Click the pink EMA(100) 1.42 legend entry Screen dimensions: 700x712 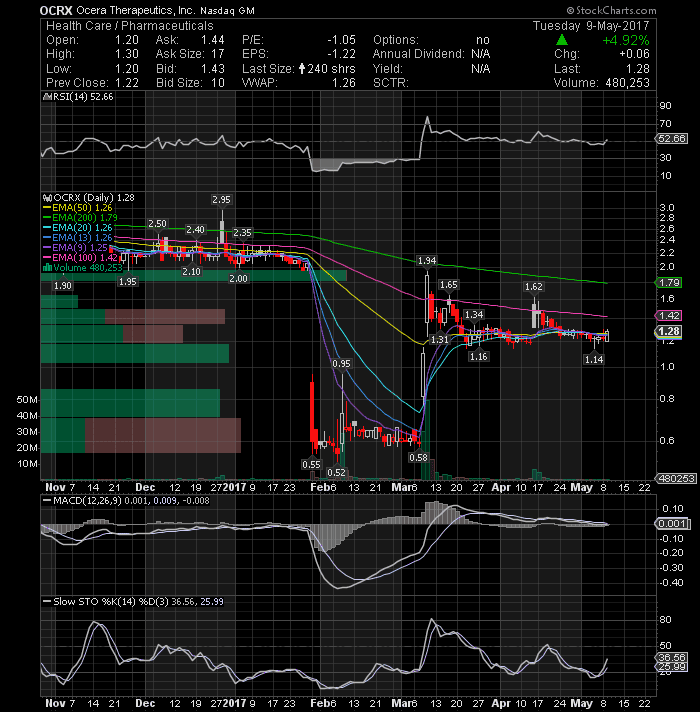pos(80,257)
